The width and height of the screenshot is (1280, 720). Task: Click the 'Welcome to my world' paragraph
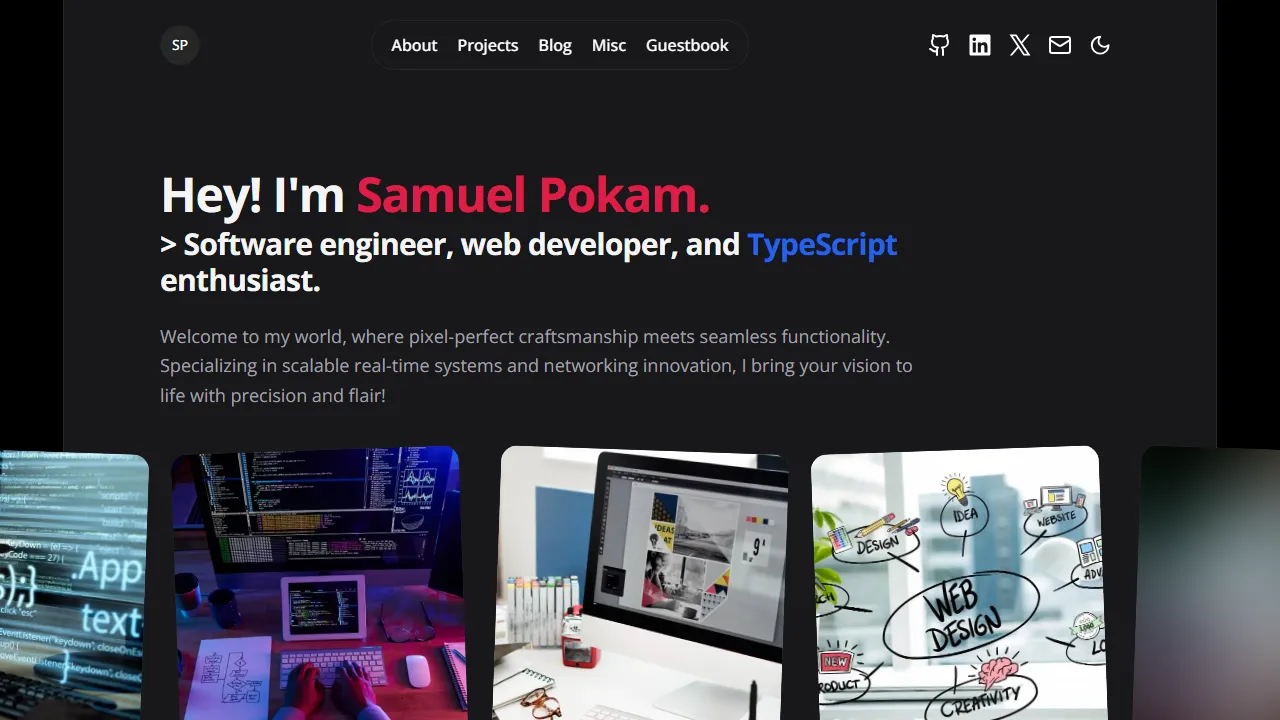pos(536,366)
